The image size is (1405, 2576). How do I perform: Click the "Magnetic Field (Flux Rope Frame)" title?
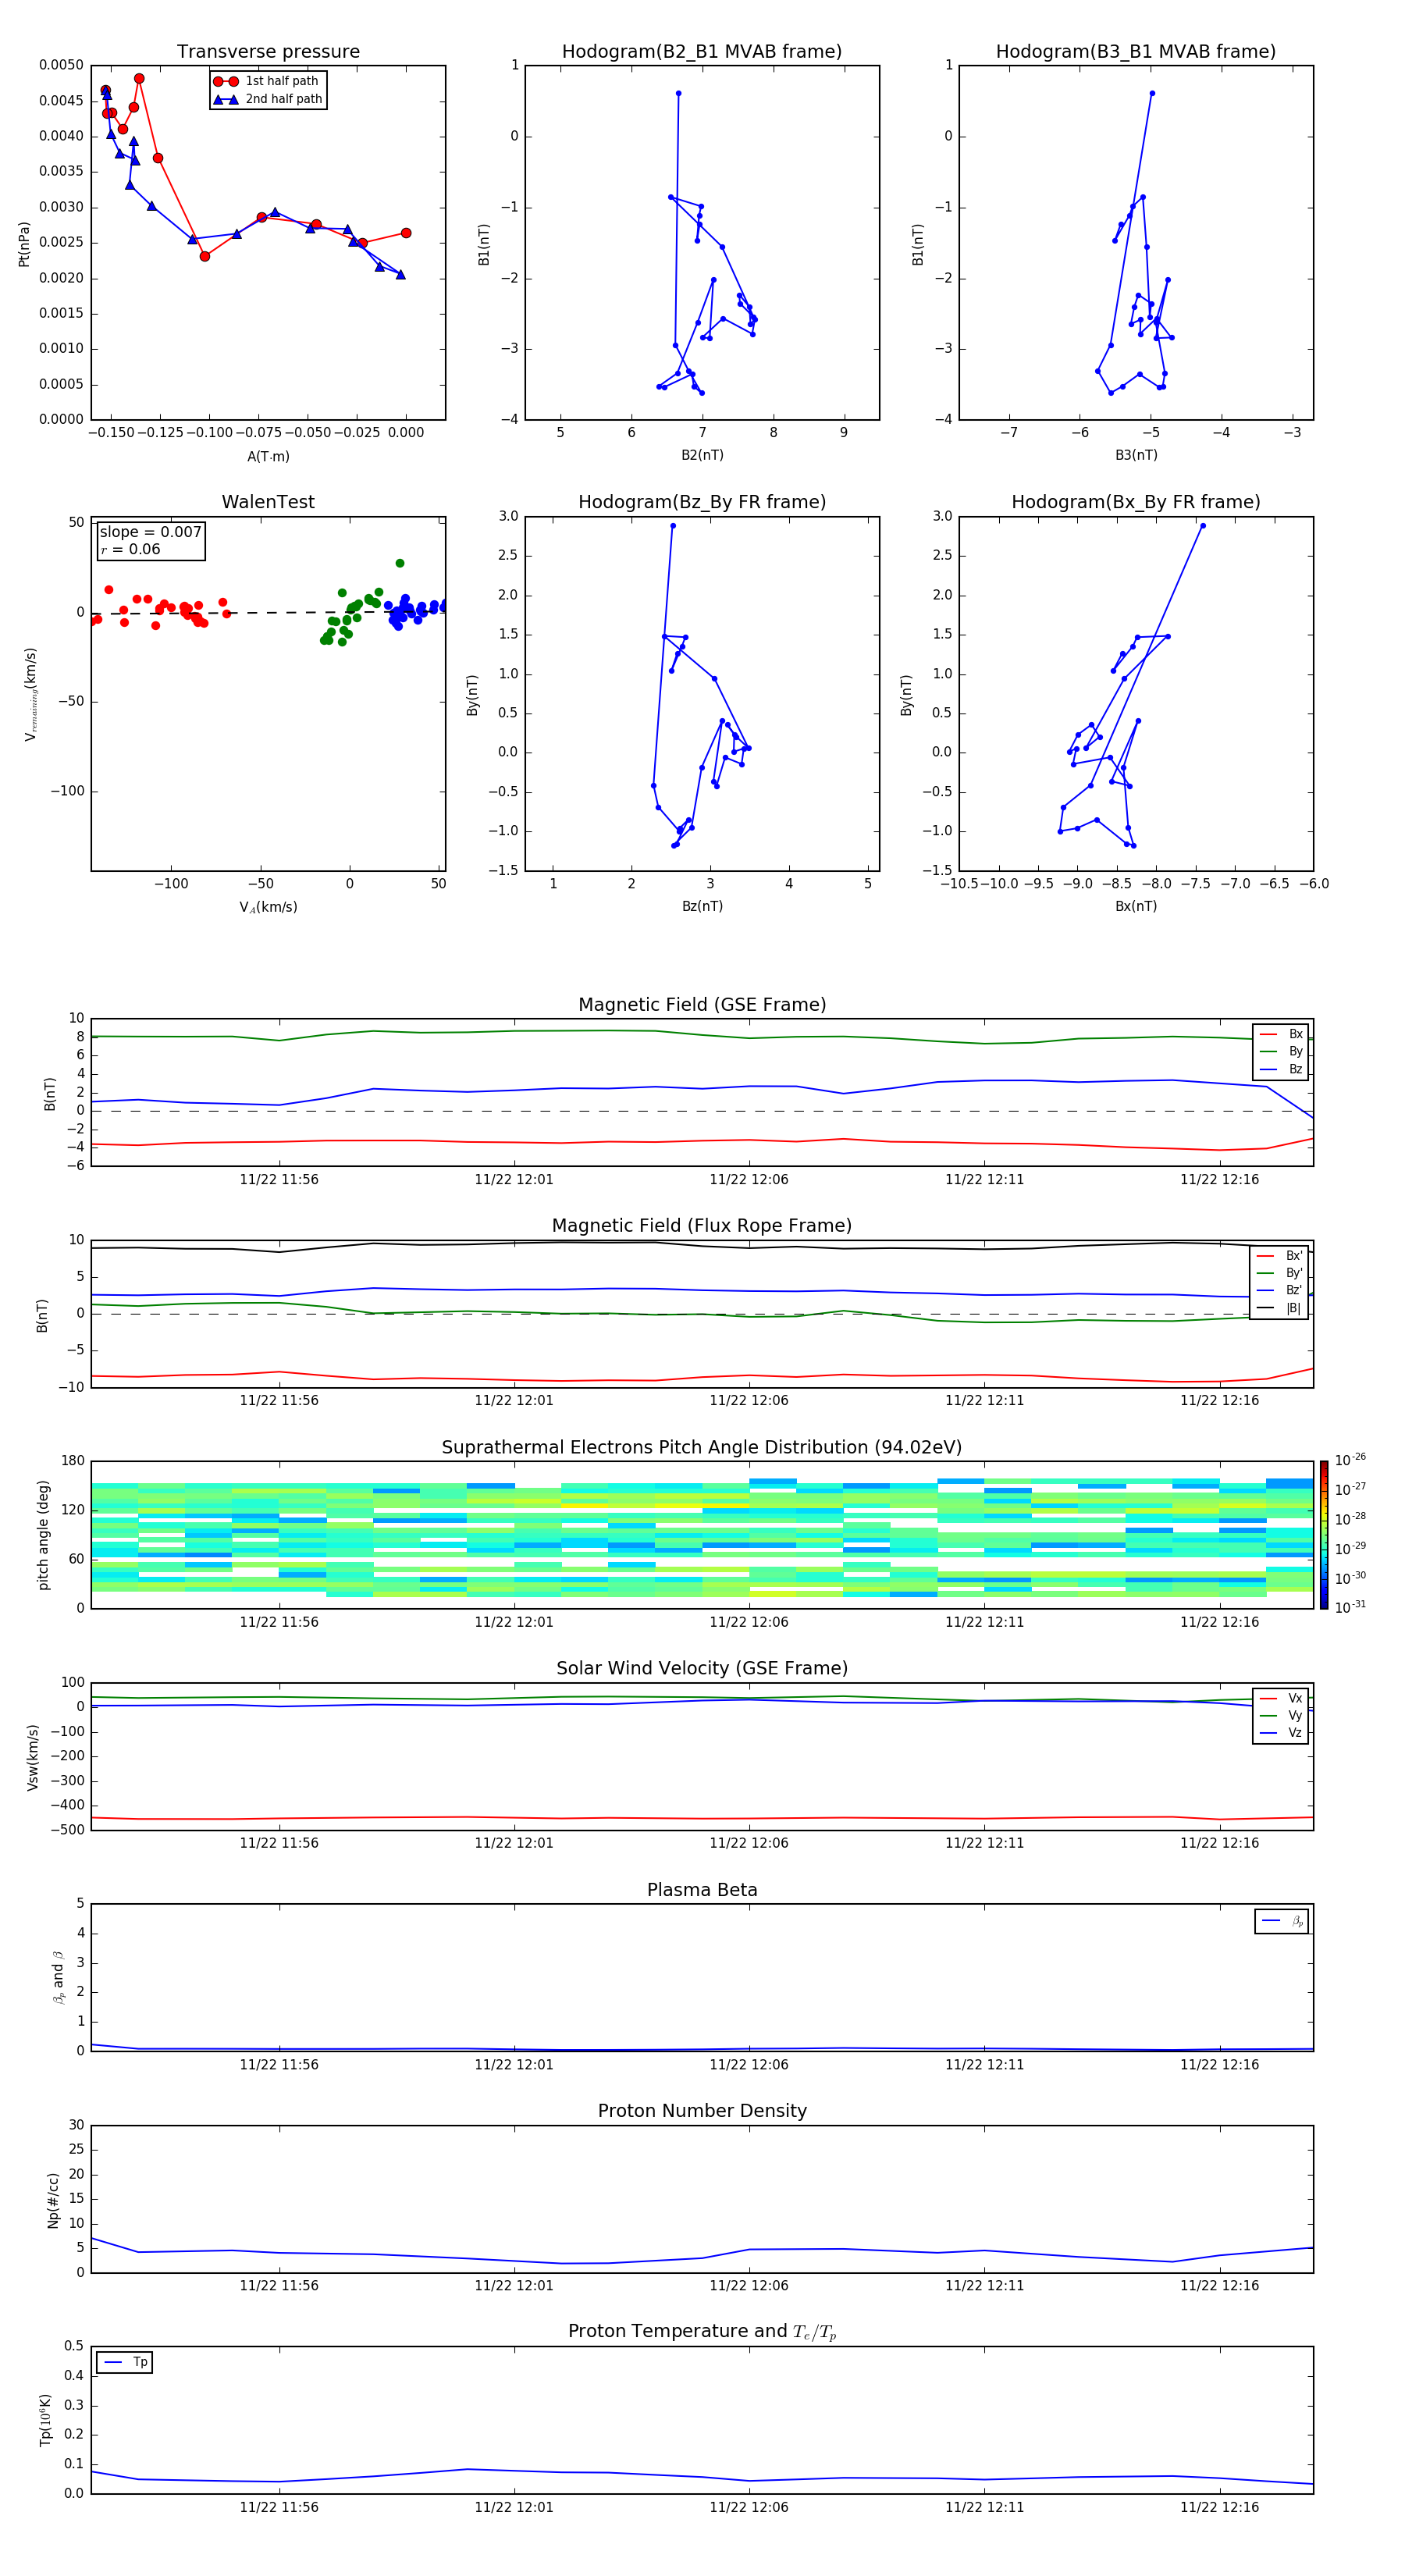[702, 1226]
